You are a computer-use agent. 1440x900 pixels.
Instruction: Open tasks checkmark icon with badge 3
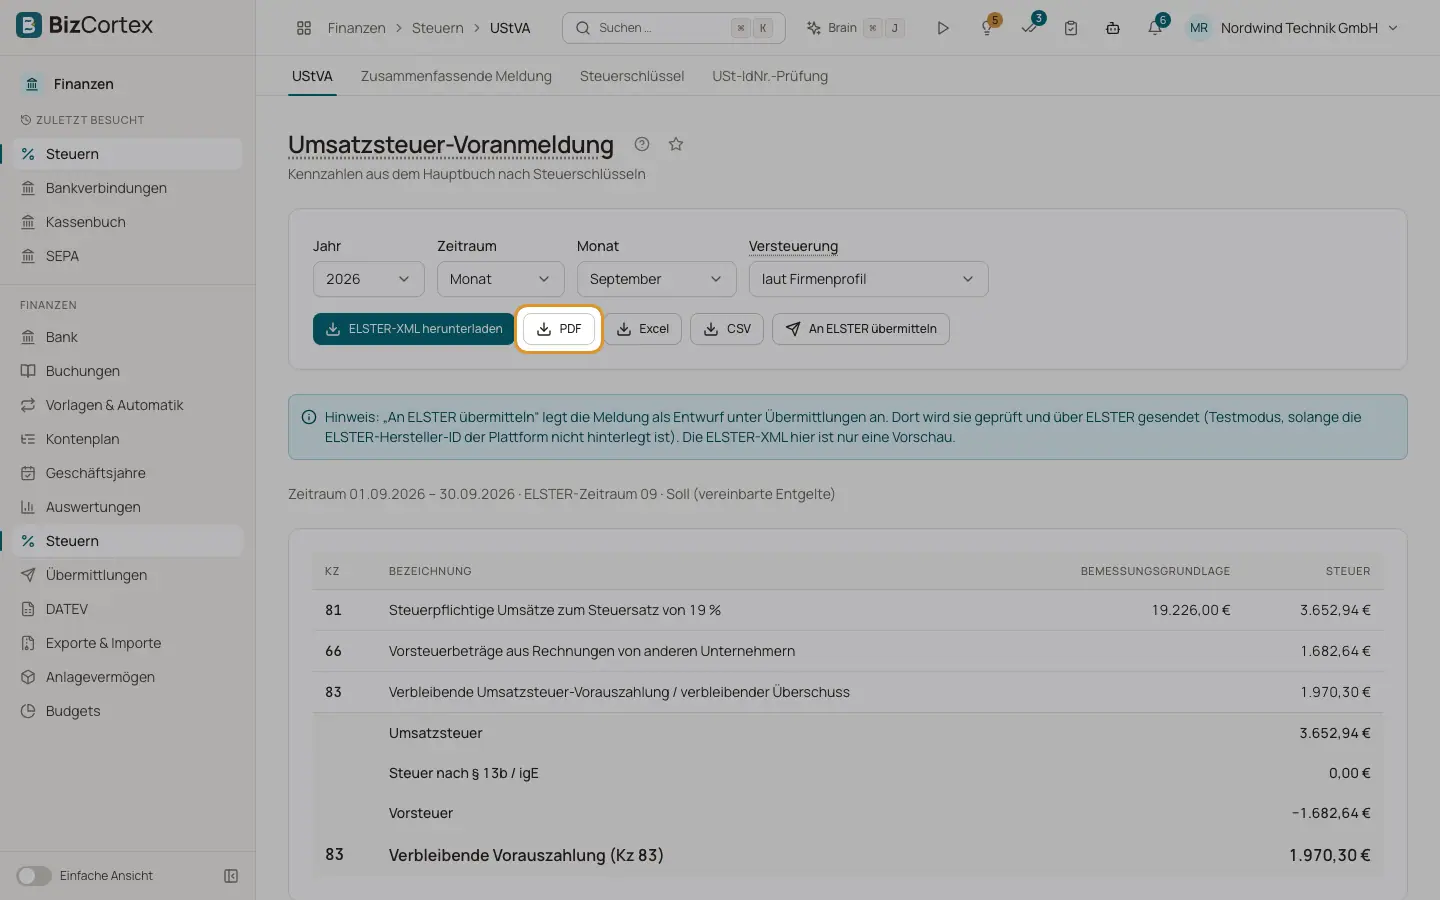(1030, 28)
